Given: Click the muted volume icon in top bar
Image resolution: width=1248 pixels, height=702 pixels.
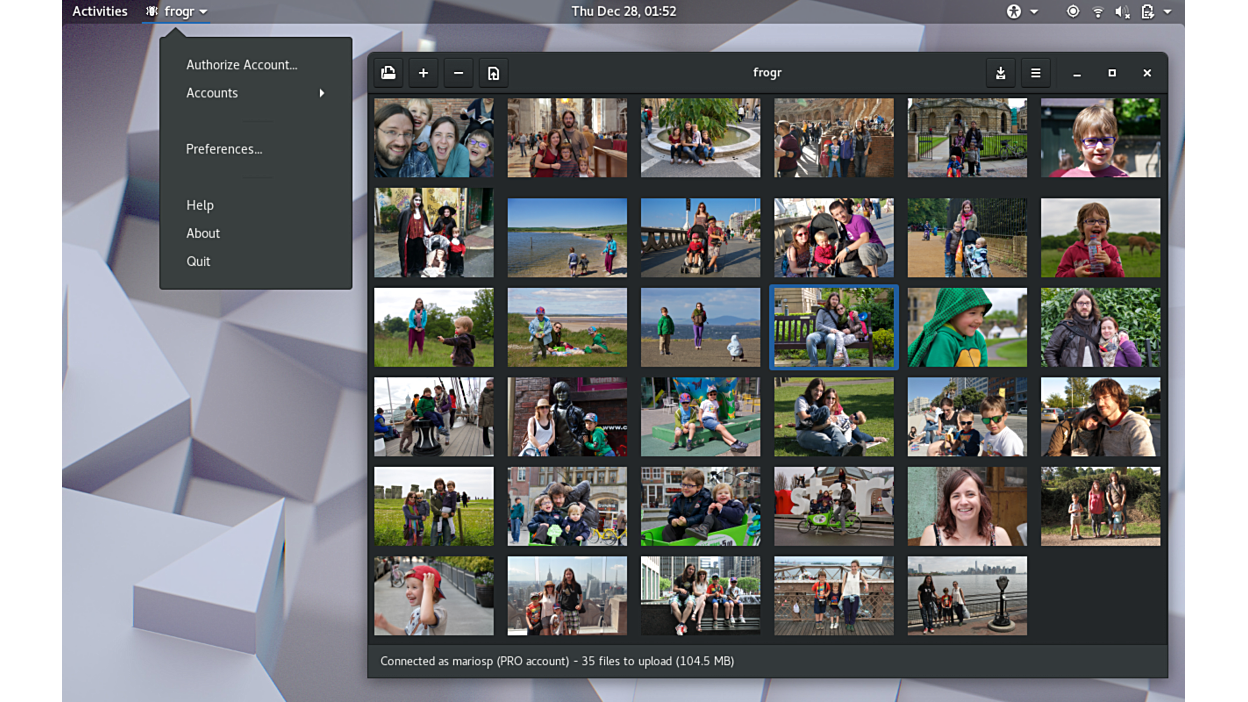Looking at the screenshot, I should coord(1122,12).
